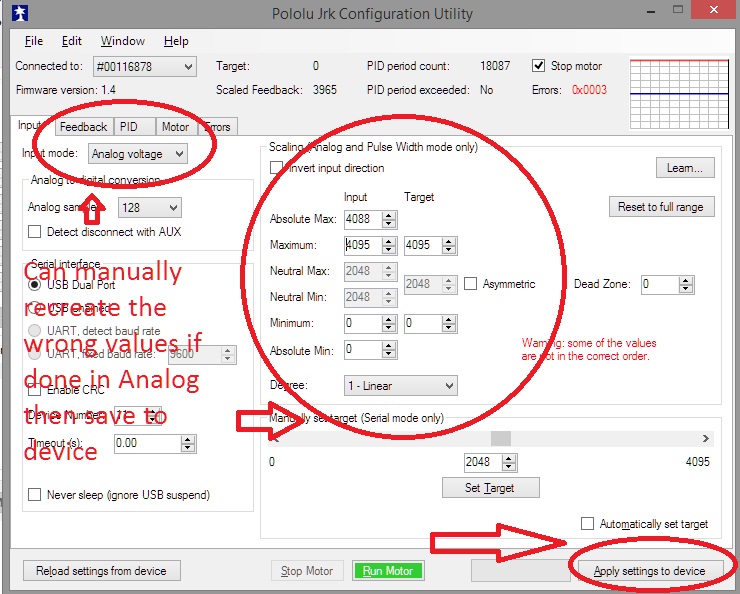Increase Absolute Min with up arrow

click(389, 346)
